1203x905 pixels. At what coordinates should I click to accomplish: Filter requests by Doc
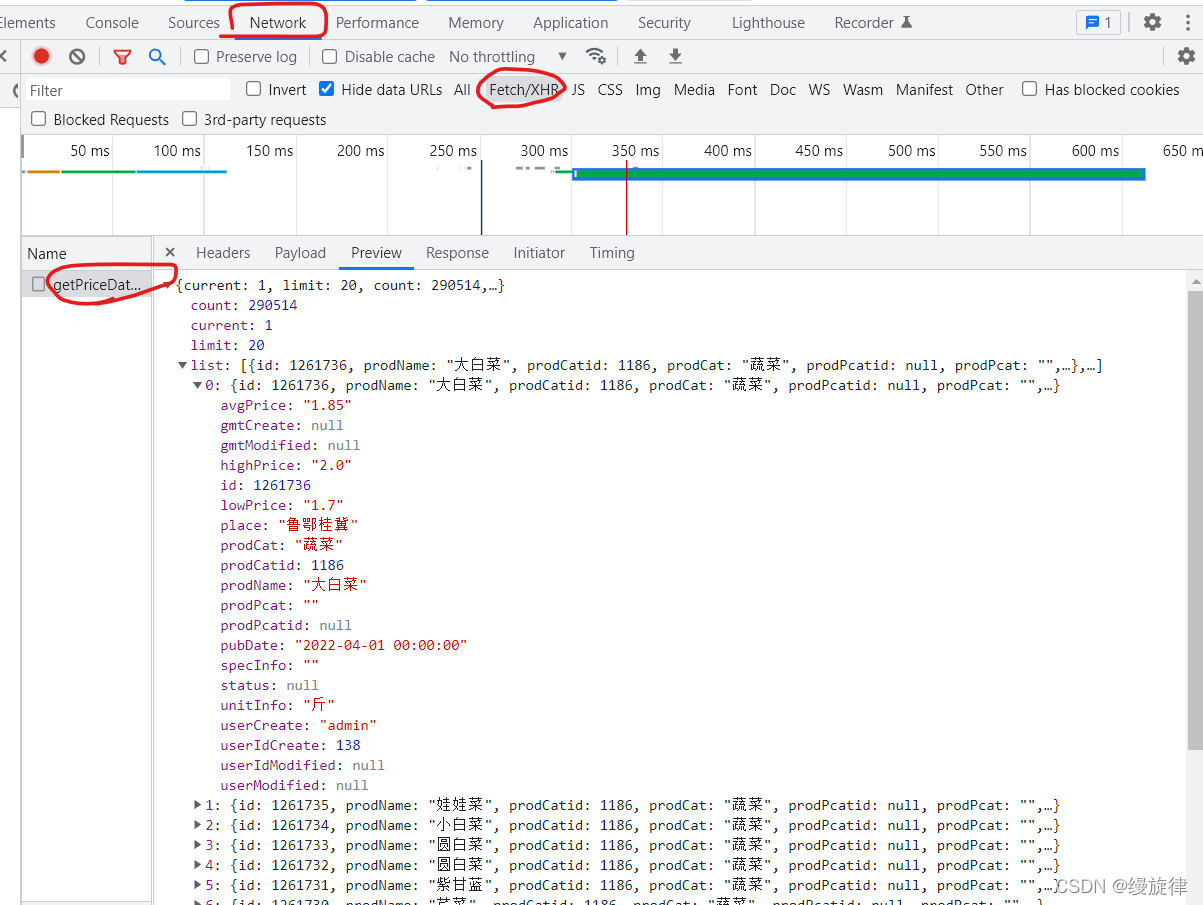pyautogui.click(x=783, y=89)
